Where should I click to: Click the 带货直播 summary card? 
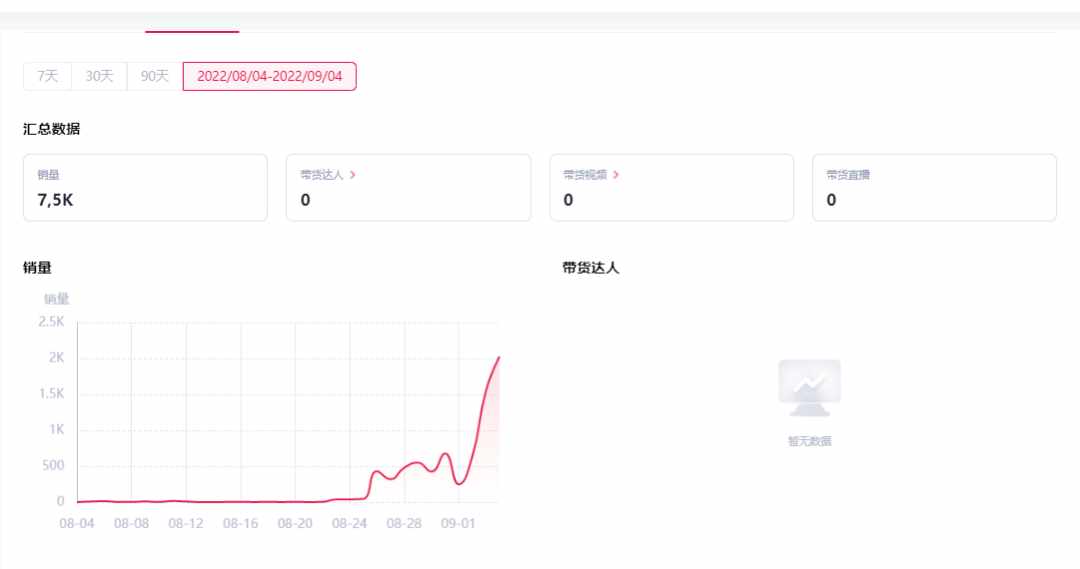pyautogui.click(x=934, y=187)
